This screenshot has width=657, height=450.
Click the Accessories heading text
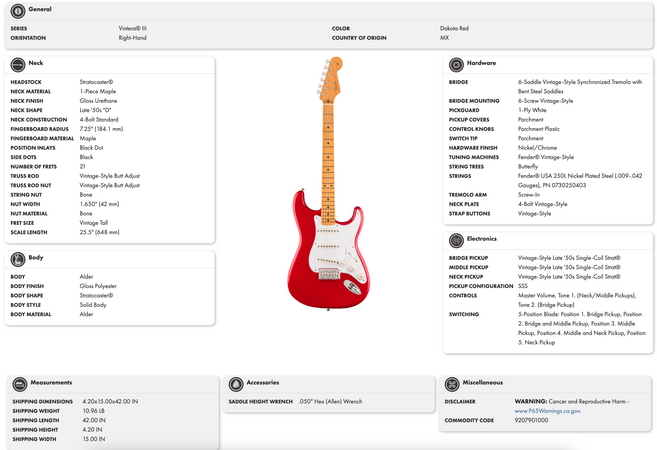pos(262,383)
